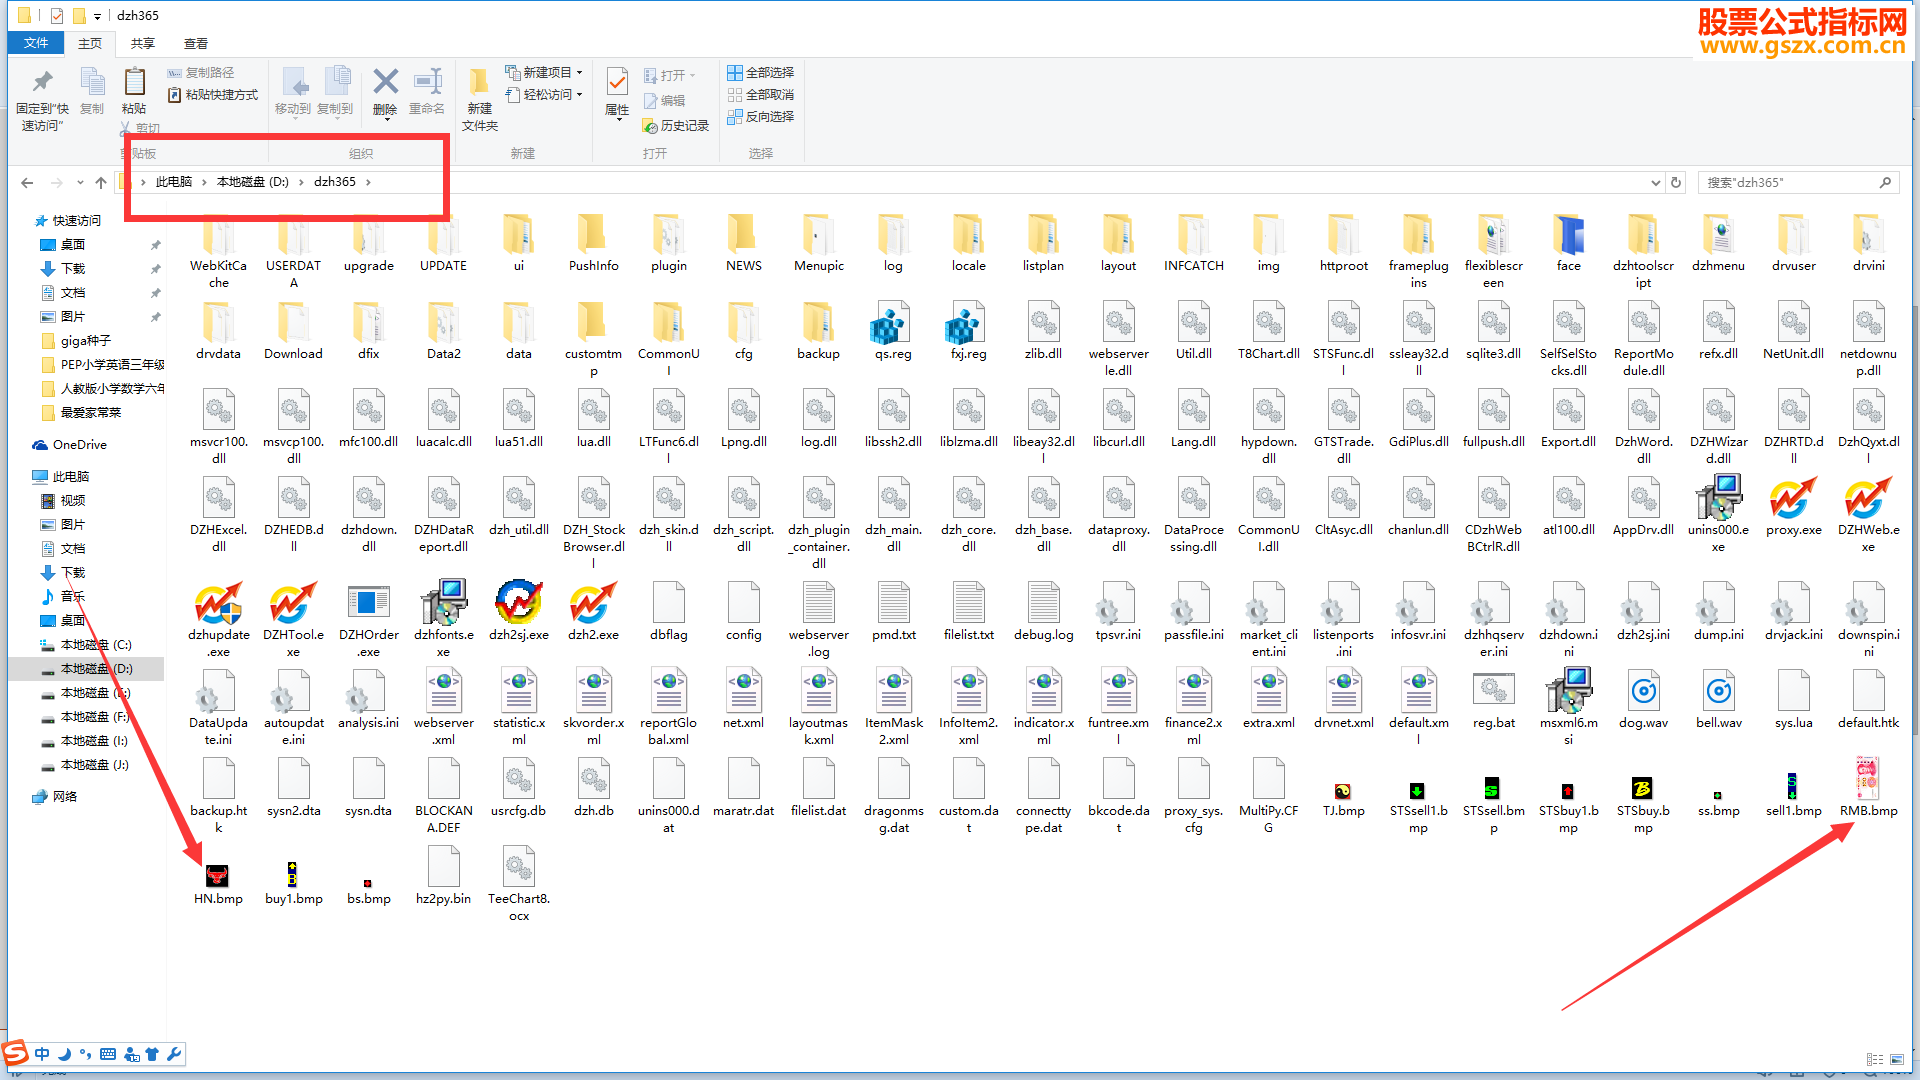Viewport: 1920px width, 1080px height.
Task: Click the refresh icon beside address bar
Action: pyautogui.click(x=1676, y=182)
